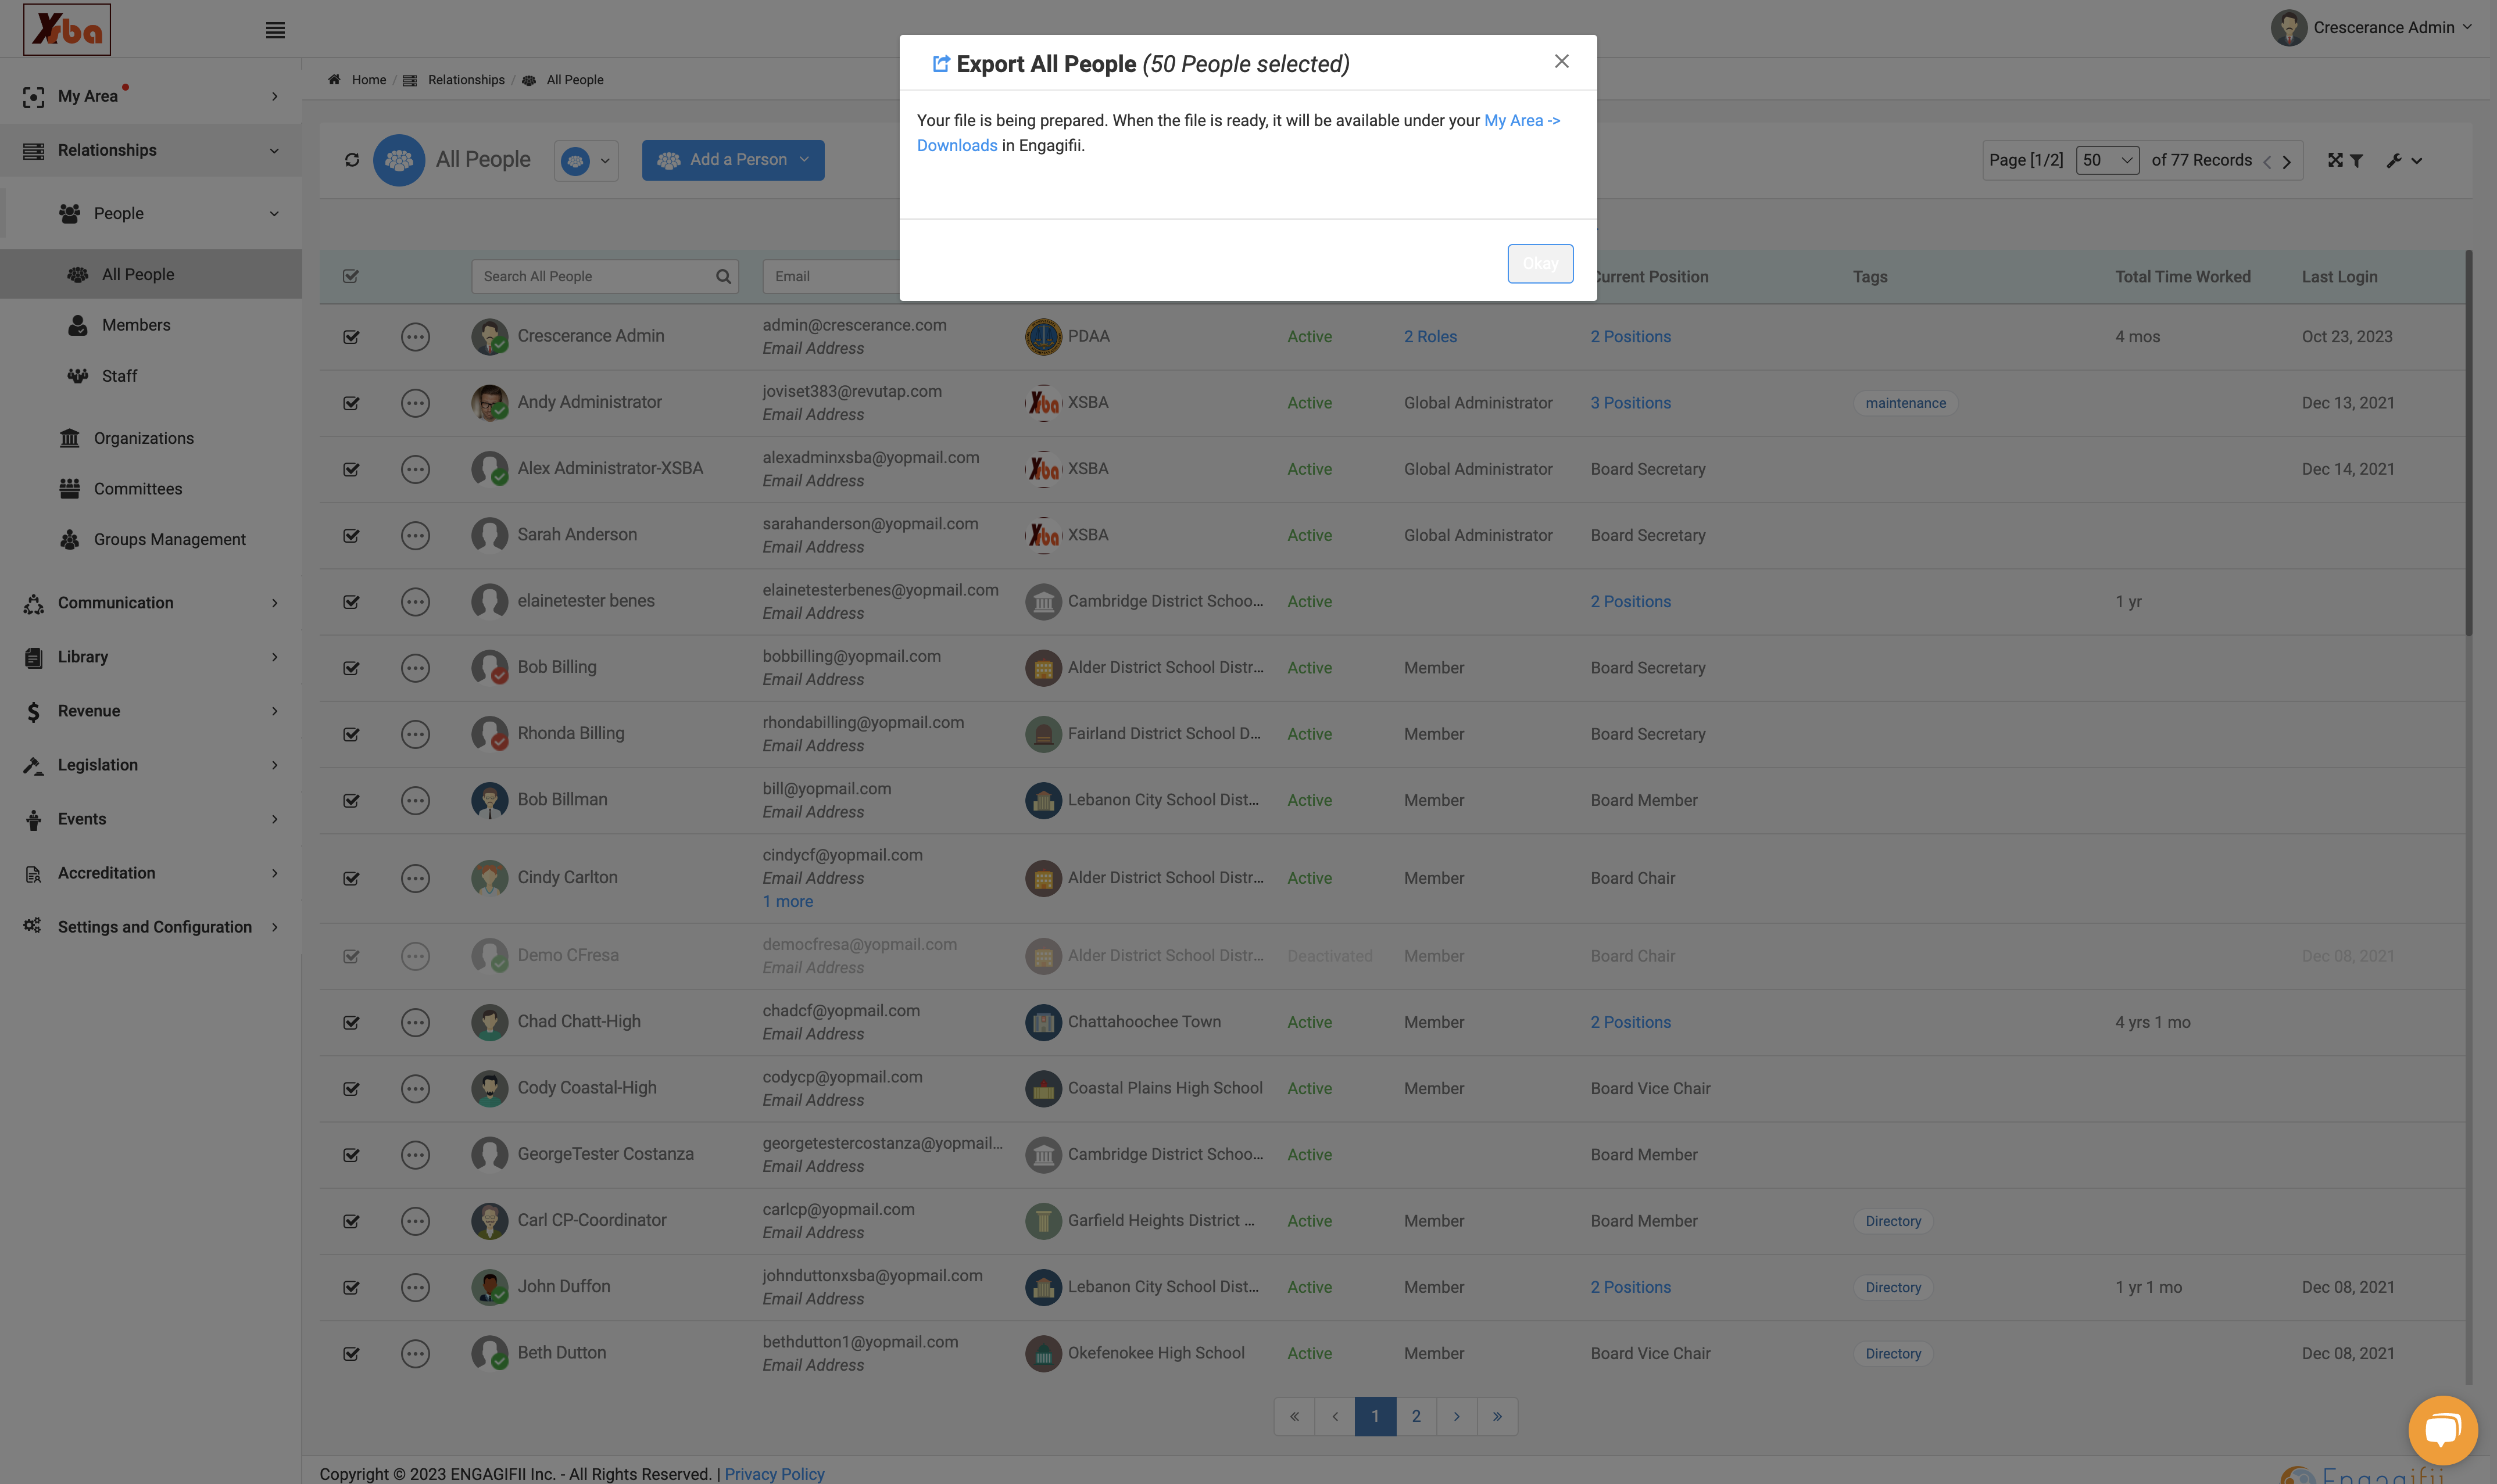Image resolution: width=2497 pixels, height=1484 pixels.
Task: Click Home icon in breadcrumb
Action: (334, 80)
